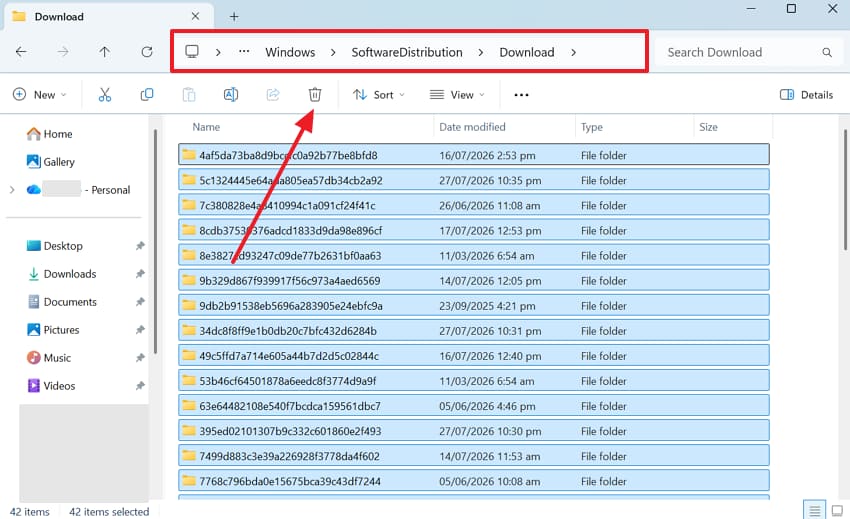Open Music in quick access

(x=49, y=358)
